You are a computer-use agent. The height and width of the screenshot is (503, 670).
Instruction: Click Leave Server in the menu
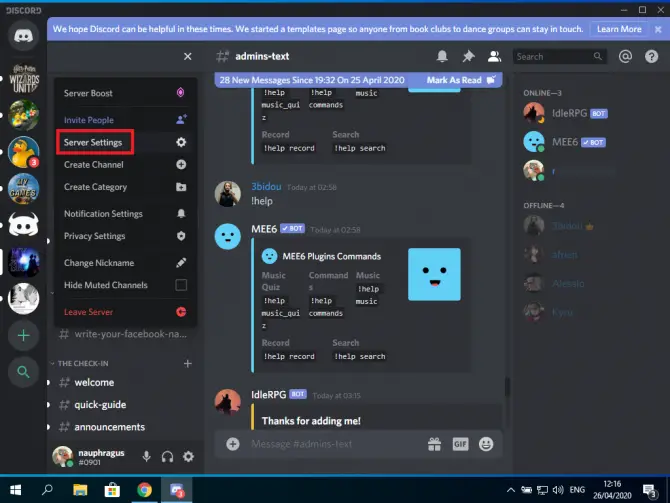point(126,312)
